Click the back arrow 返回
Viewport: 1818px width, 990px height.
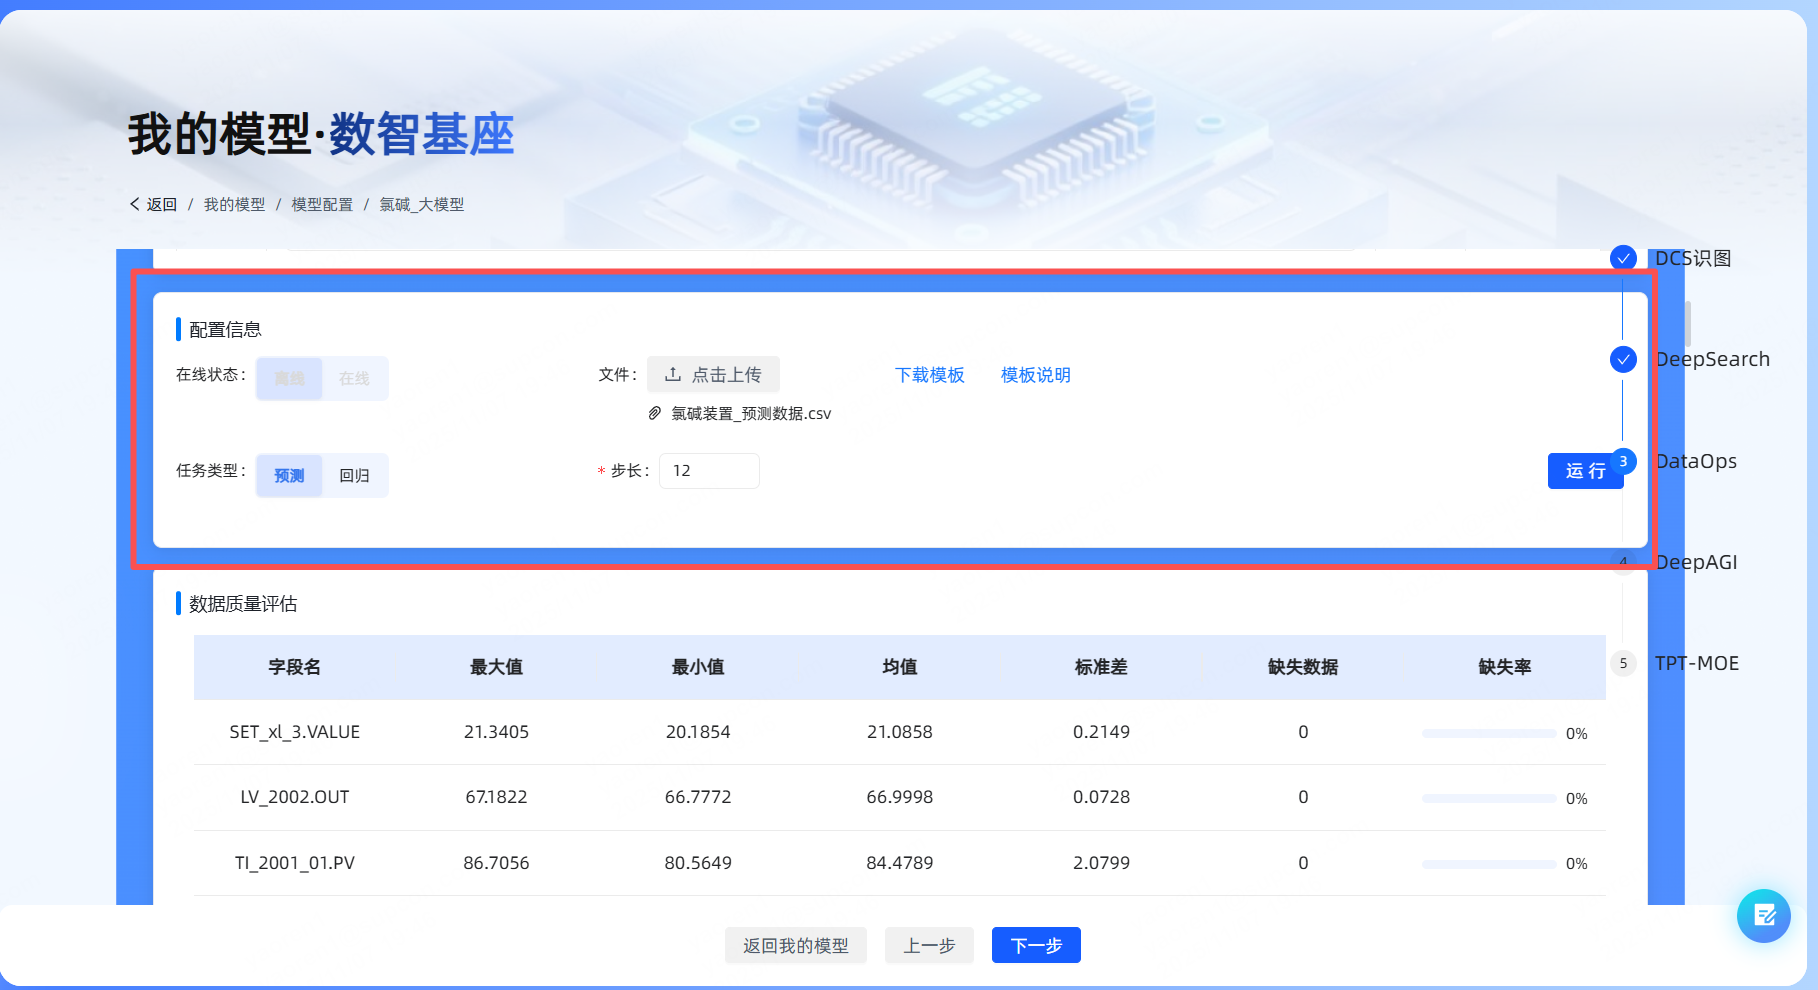tap(153, 204)
